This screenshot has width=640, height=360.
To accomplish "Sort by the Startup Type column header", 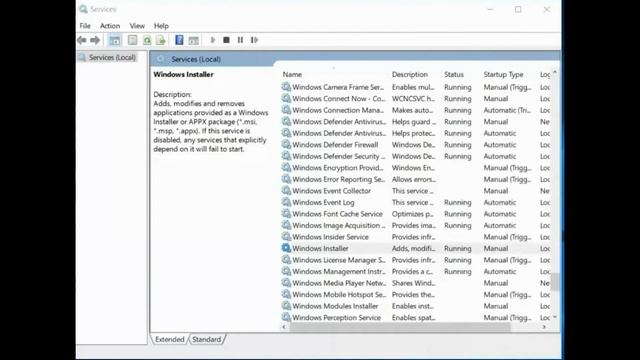I will click(x=503, y=74).
